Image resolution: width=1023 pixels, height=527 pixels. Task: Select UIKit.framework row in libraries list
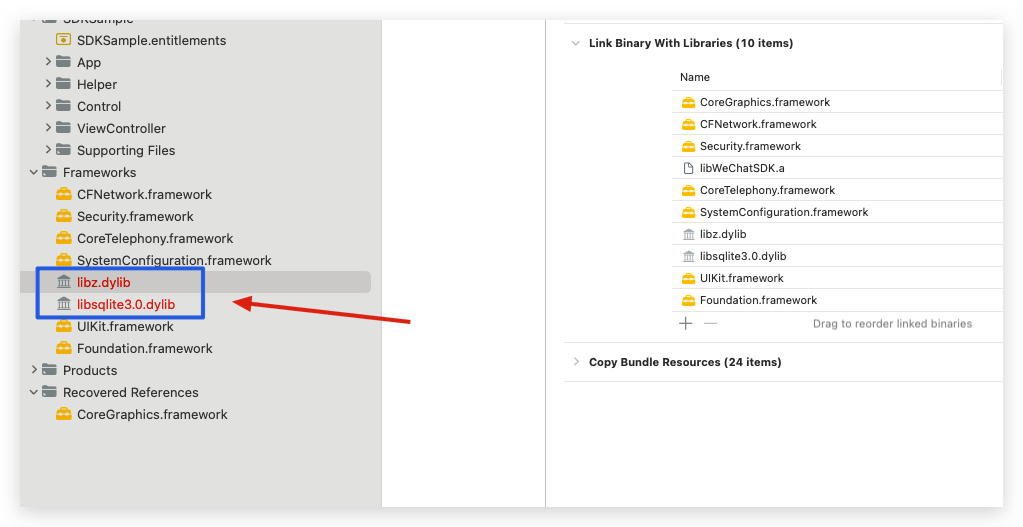(x=838, y=279)
